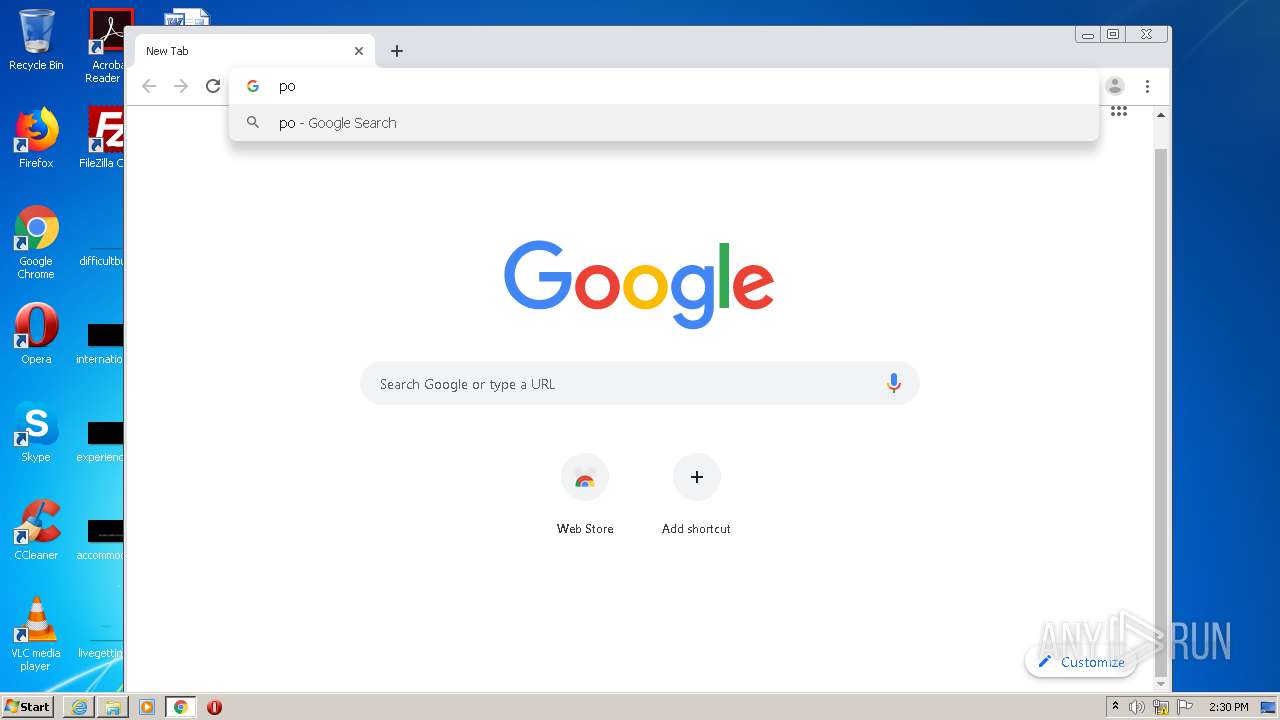The height and width of the screenshot is (720, 1280).
Task: Click the network tray icon
Action: click(x=1161, y=707)
